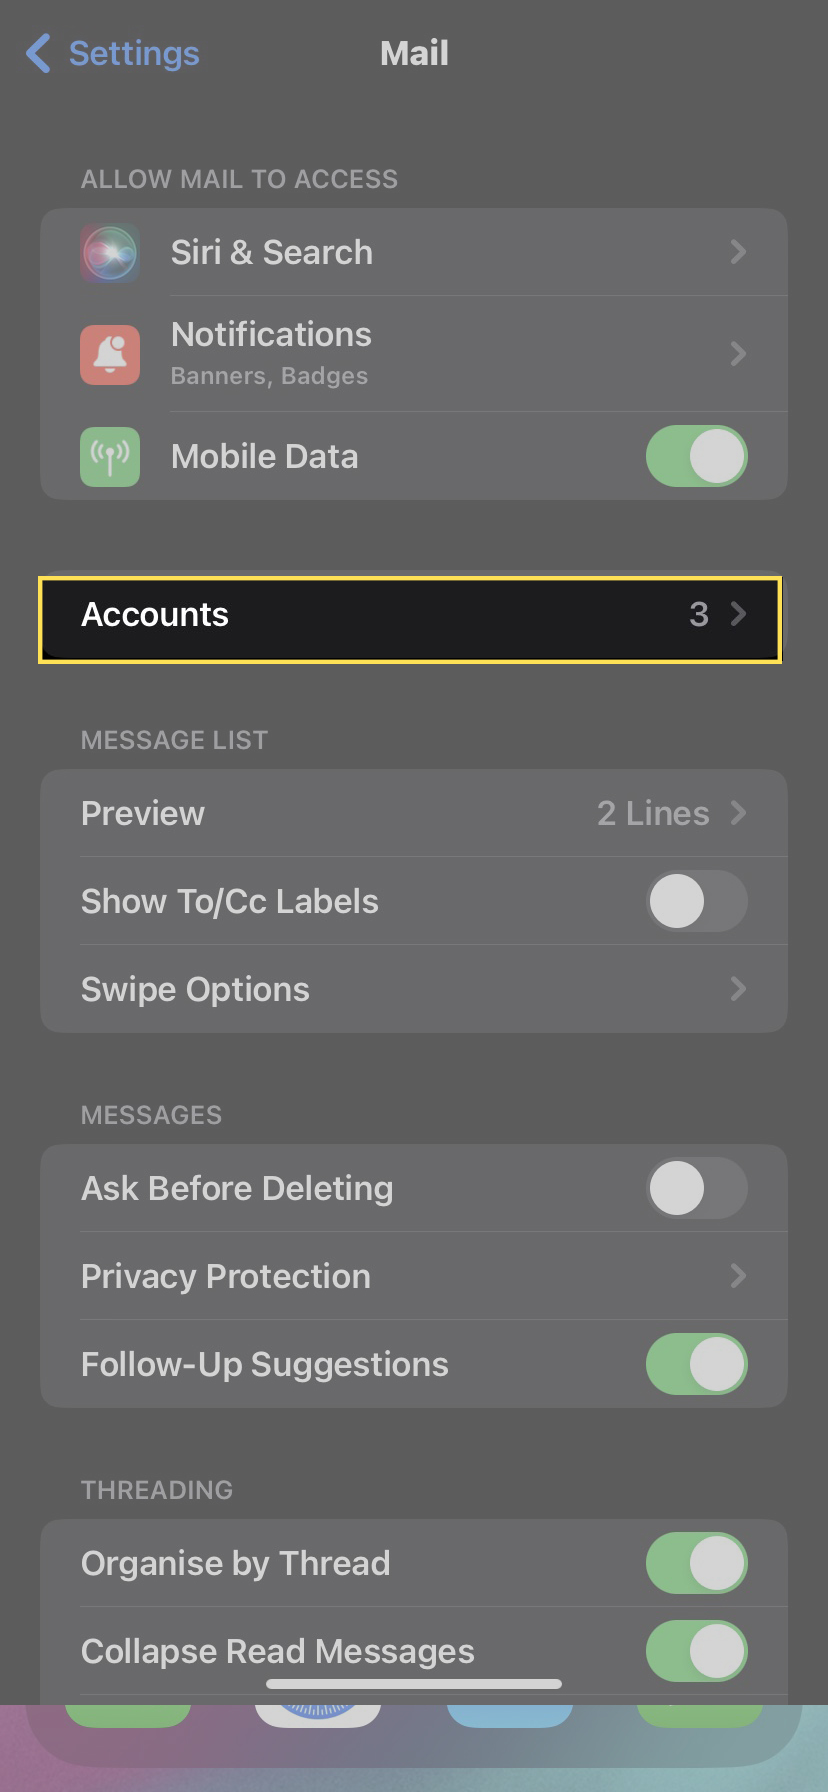The height and width of the screenshot is (1792, 828).
Task: Open the Accounts row
Action: (x=410, y=615)
